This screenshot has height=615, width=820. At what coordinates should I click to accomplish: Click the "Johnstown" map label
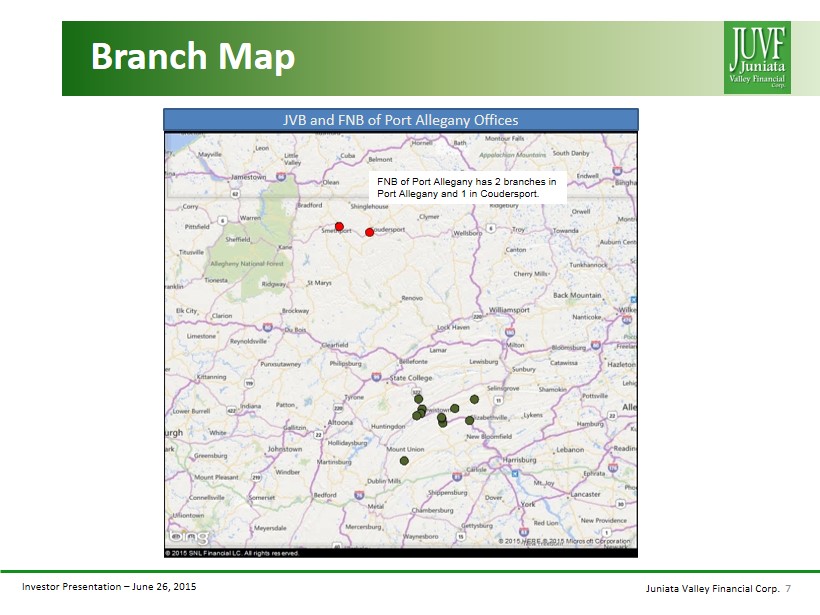(x=284, y=449)
